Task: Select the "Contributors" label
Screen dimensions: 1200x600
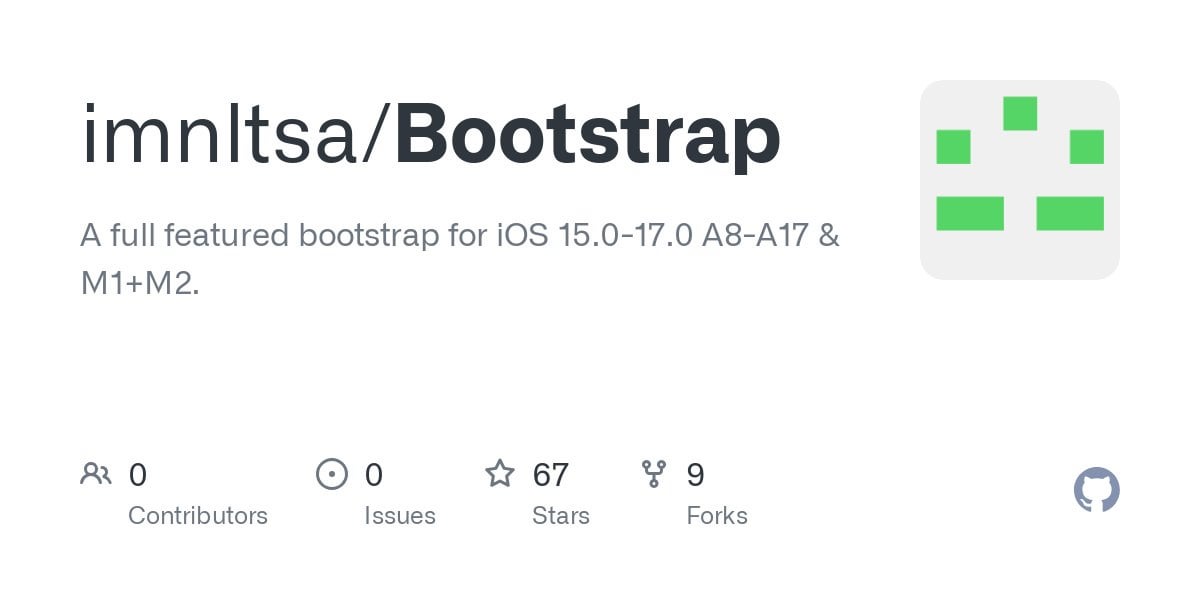Action: tap(198, 516)
